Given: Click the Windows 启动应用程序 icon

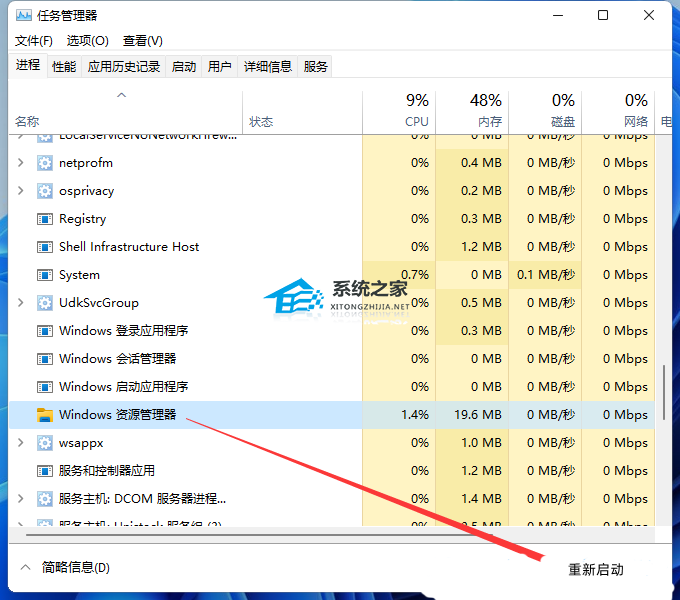Looking at the screenshot, I should click(x=45, y=387).
